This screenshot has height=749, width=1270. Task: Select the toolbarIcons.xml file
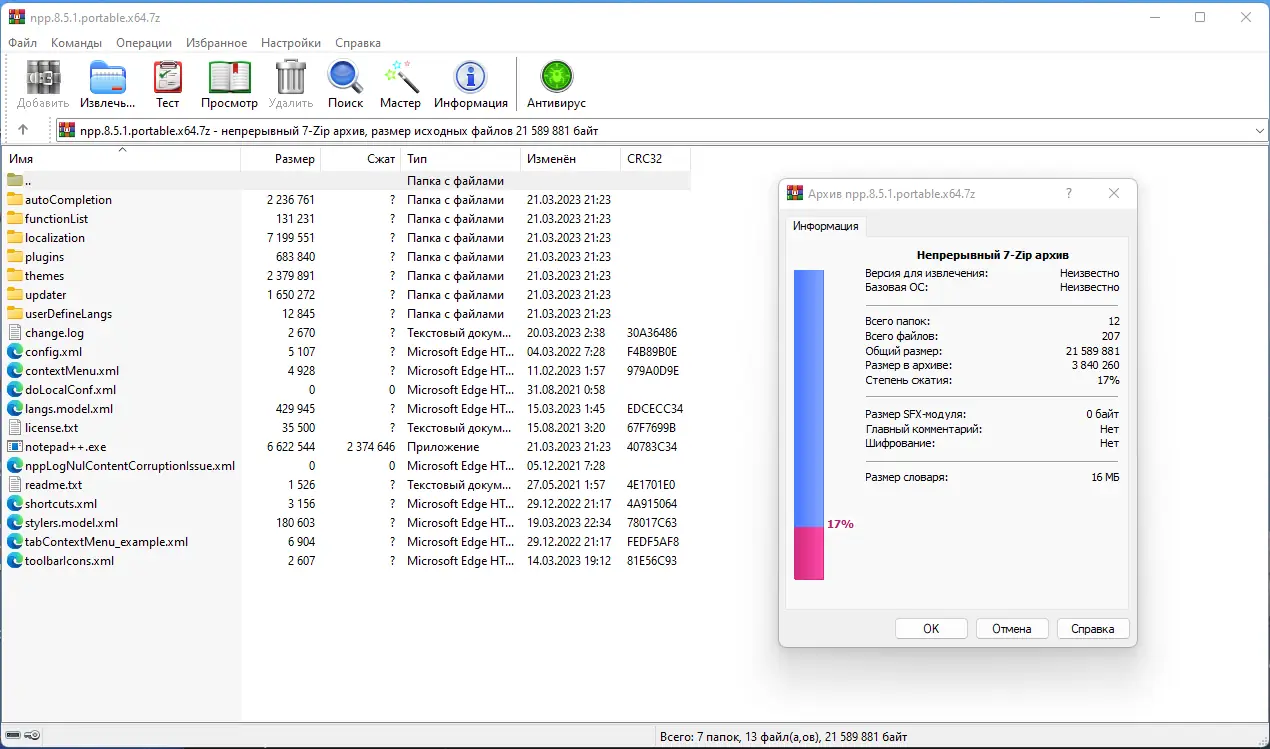click(x=70, y=560)
